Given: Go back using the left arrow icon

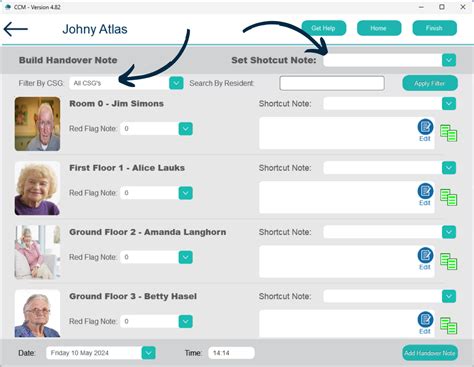Looking at the screenshot, I should [15, 29].
